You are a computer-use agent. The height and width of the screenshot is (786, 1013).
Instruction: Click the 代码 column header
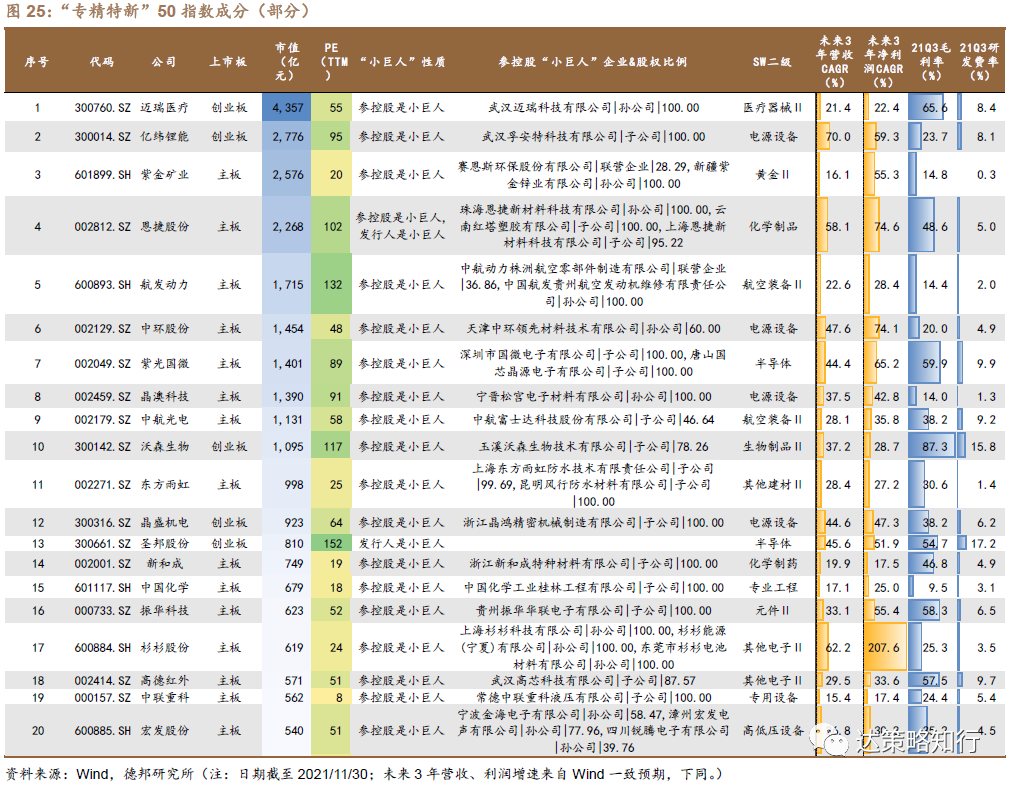(102, 62)
